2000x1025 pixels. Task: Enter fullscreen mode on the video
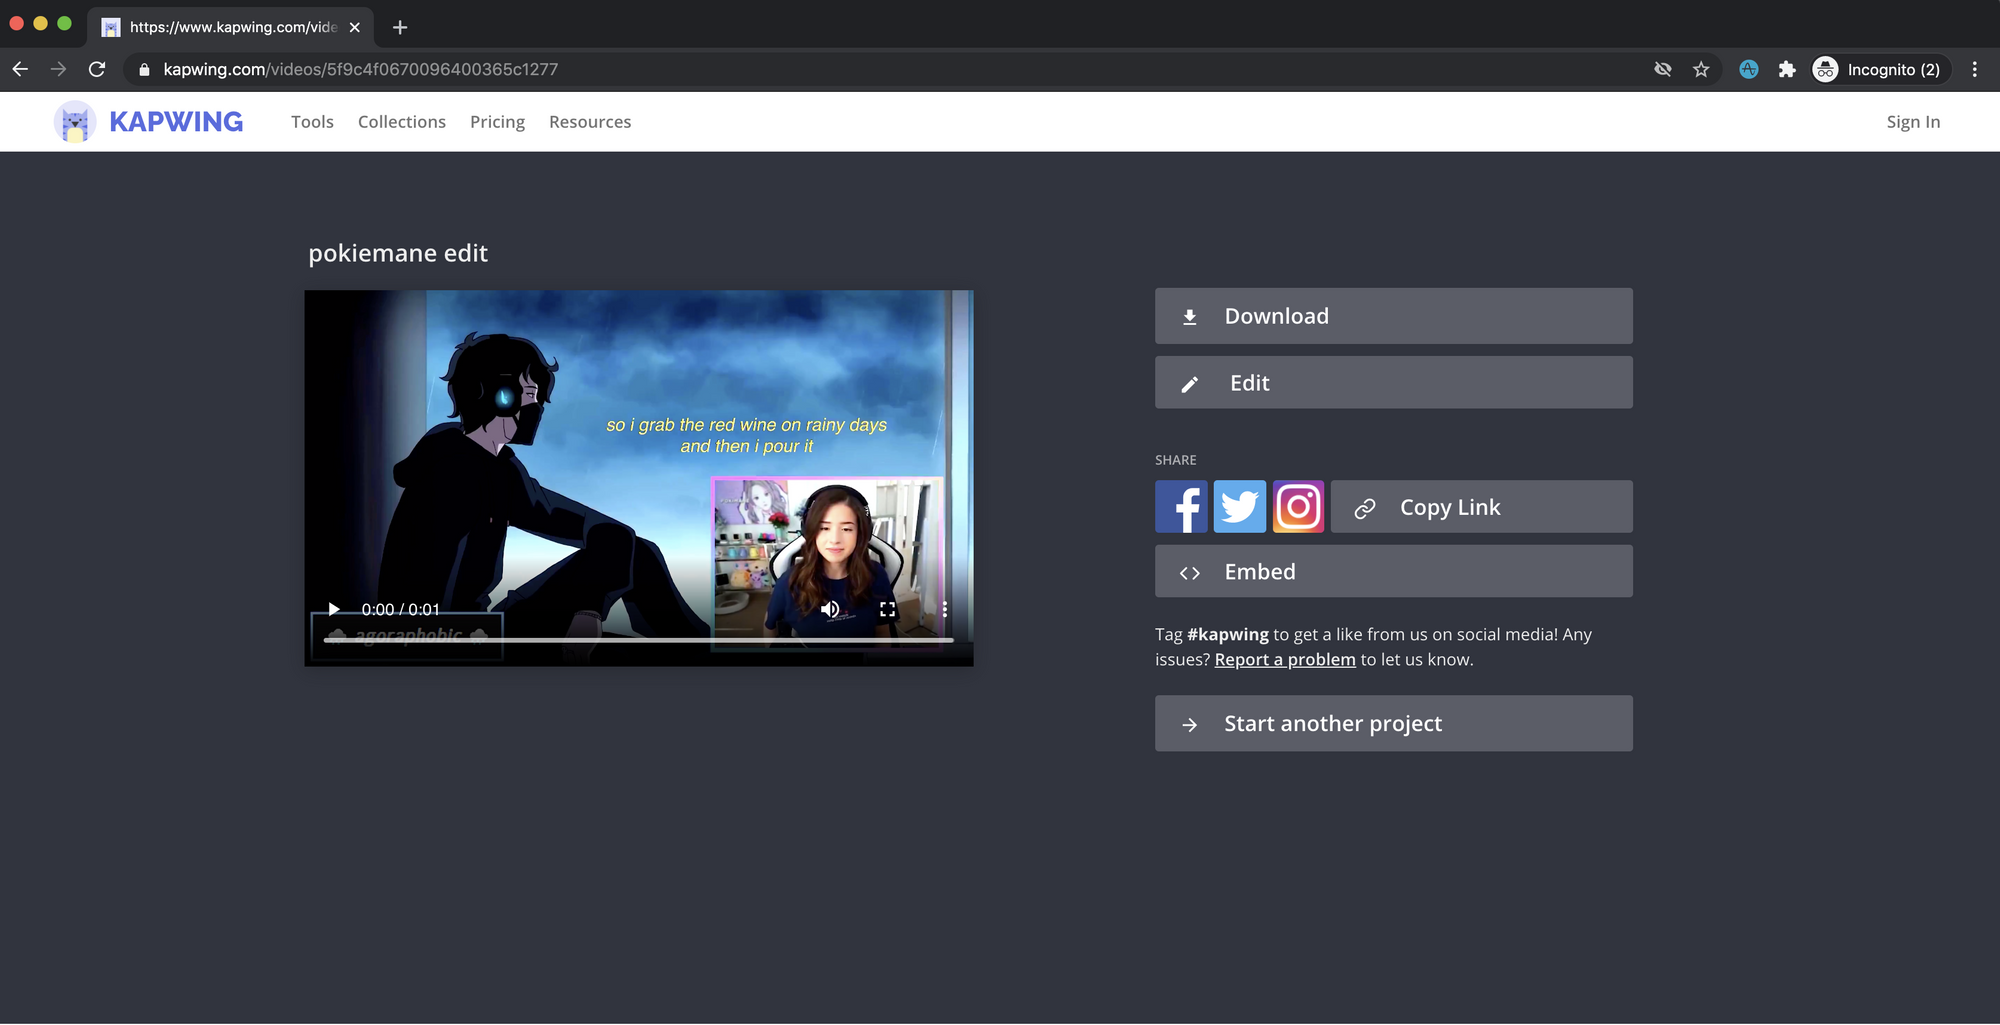pyautogui.click(x=887, y=609)
